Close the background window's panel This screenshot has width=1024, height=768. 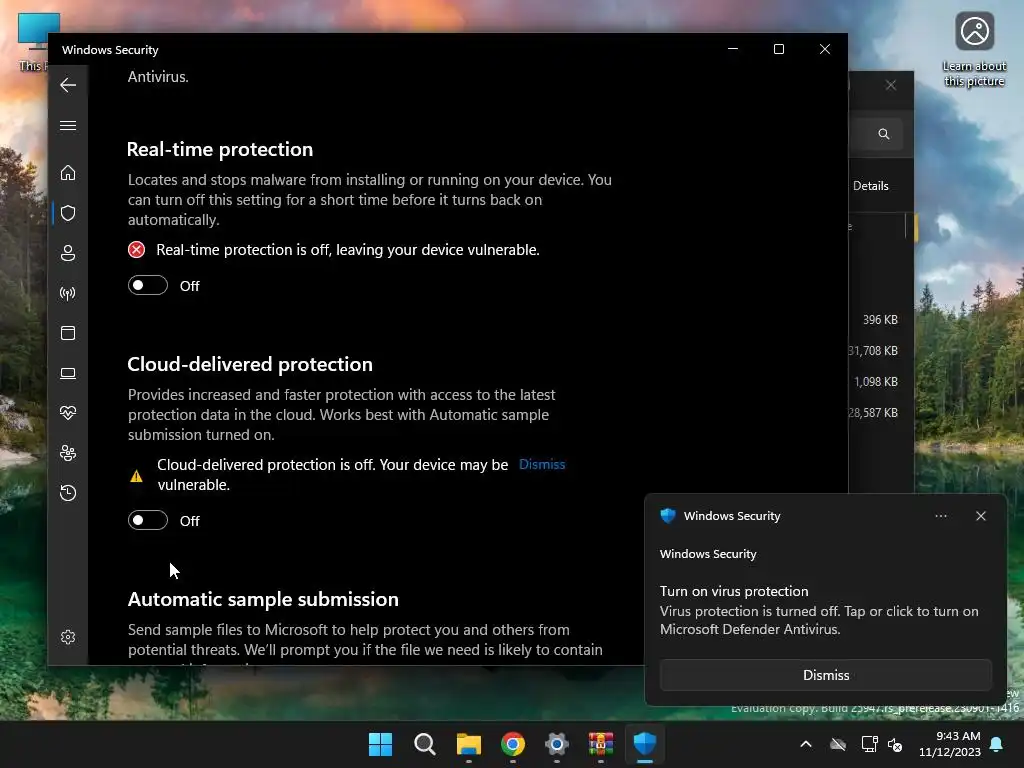(x=891, y=86)
